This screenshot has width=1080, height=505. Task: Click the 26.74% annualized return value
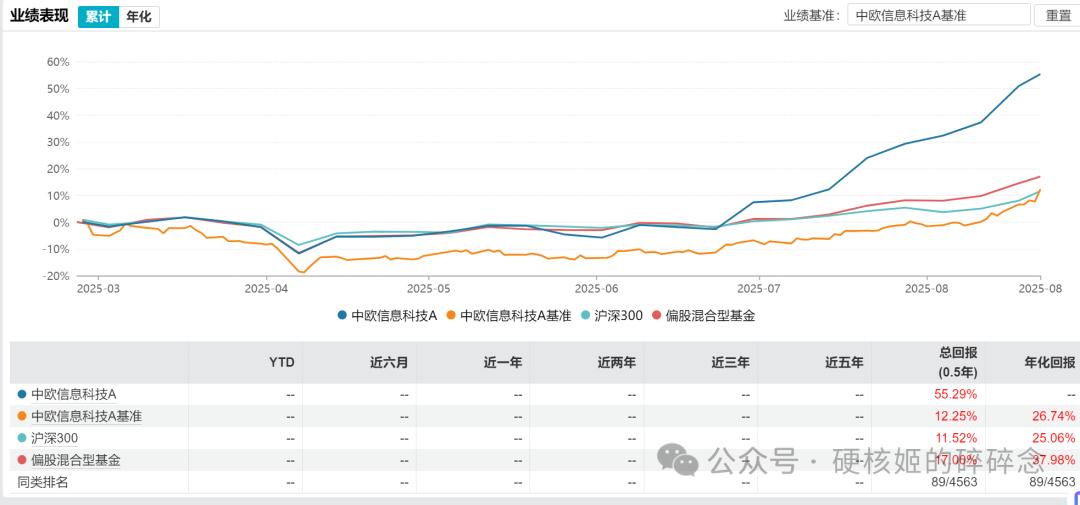[1056, 416]
